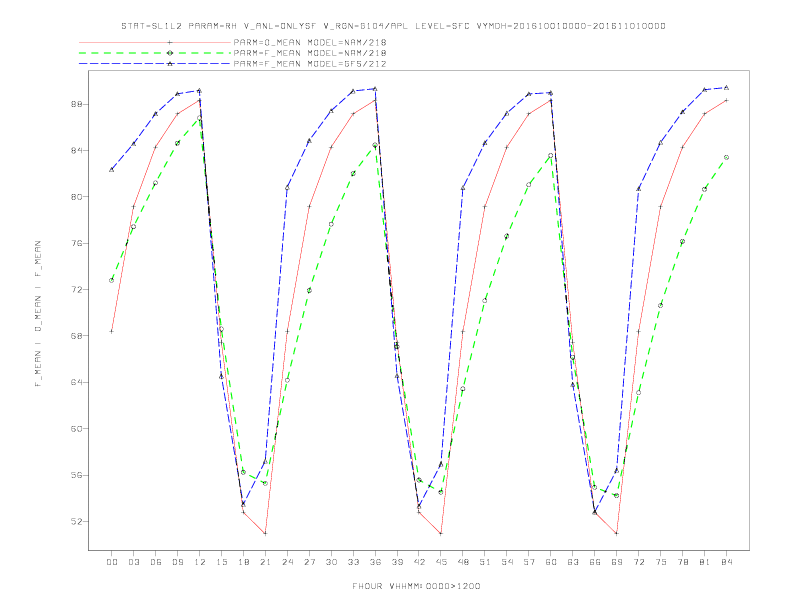
Task: Click the green circle marker in legend
Action: pyautogui.click(x=170, y=53)
